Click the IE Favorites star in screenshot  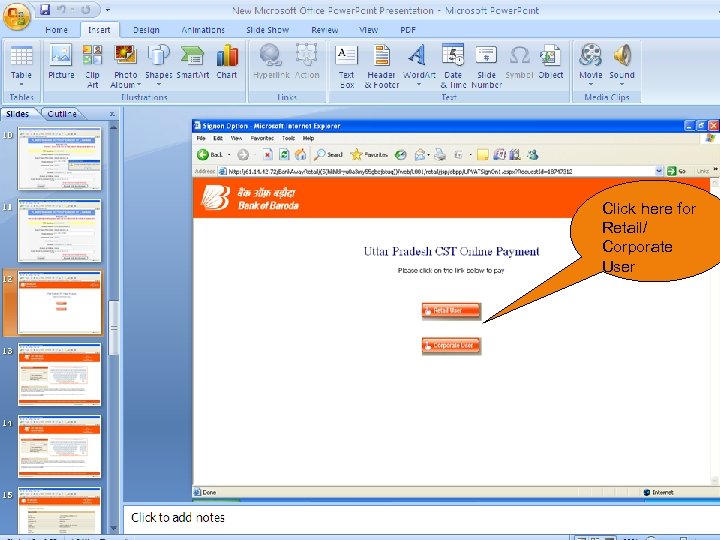pos(369,155)
